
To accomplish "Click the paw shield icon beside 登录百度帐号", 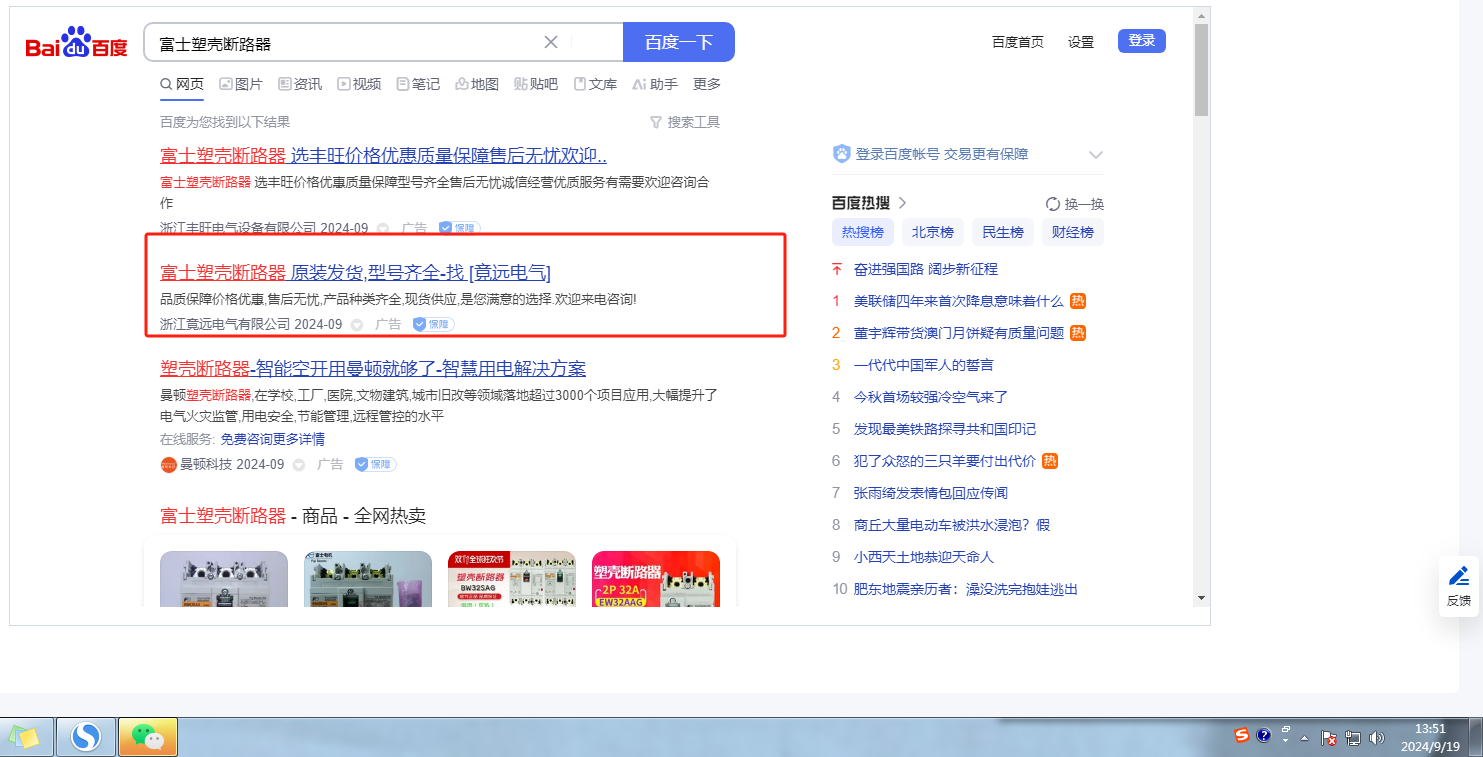I will point(841,154).
